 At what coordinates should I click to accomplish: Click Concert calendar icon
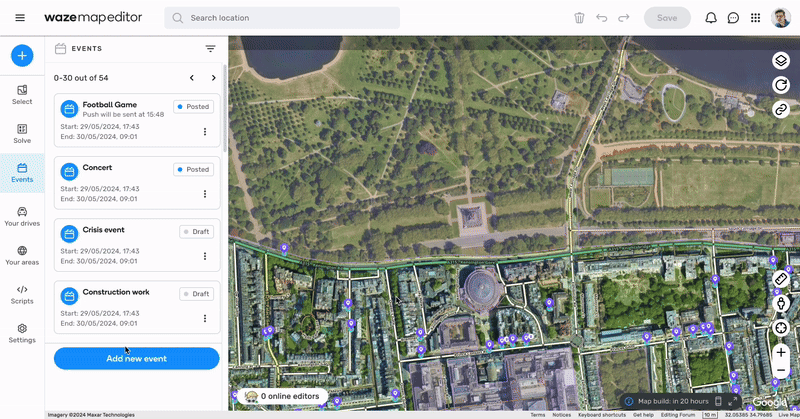69,172
